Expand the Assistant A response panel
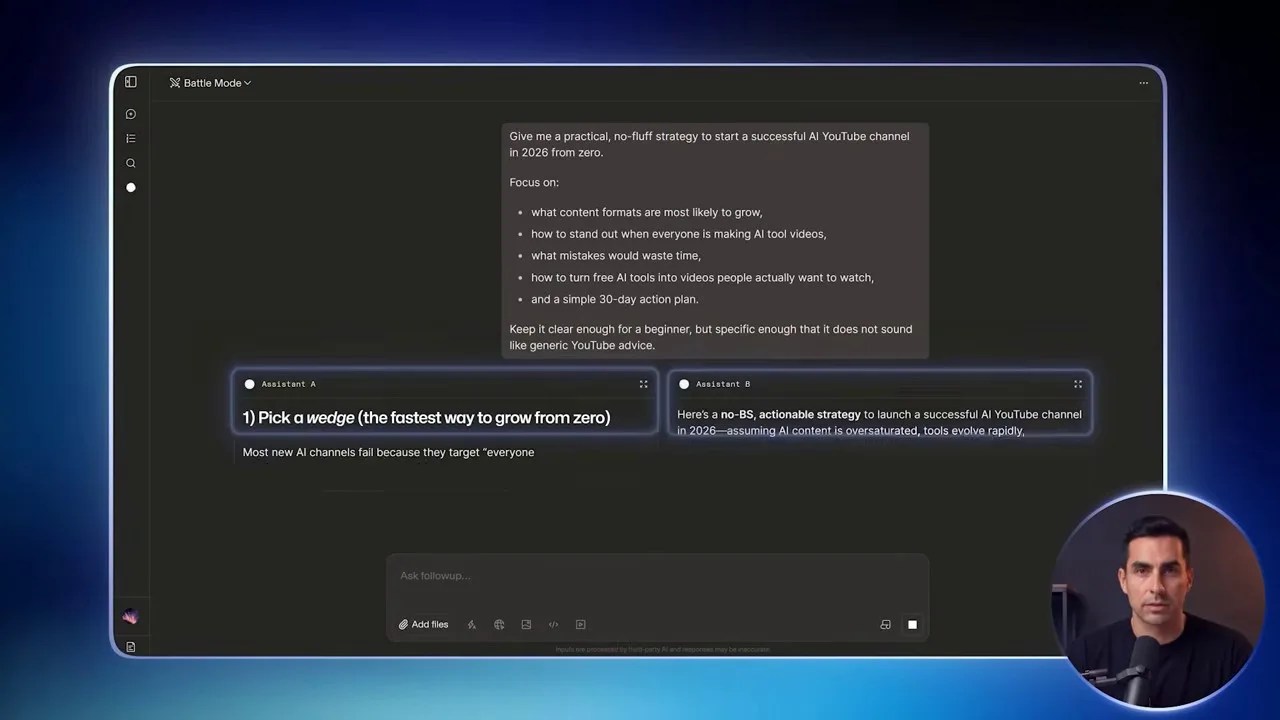The width and height of the screenshot is (1280, 720). click(x=644, y=384)
